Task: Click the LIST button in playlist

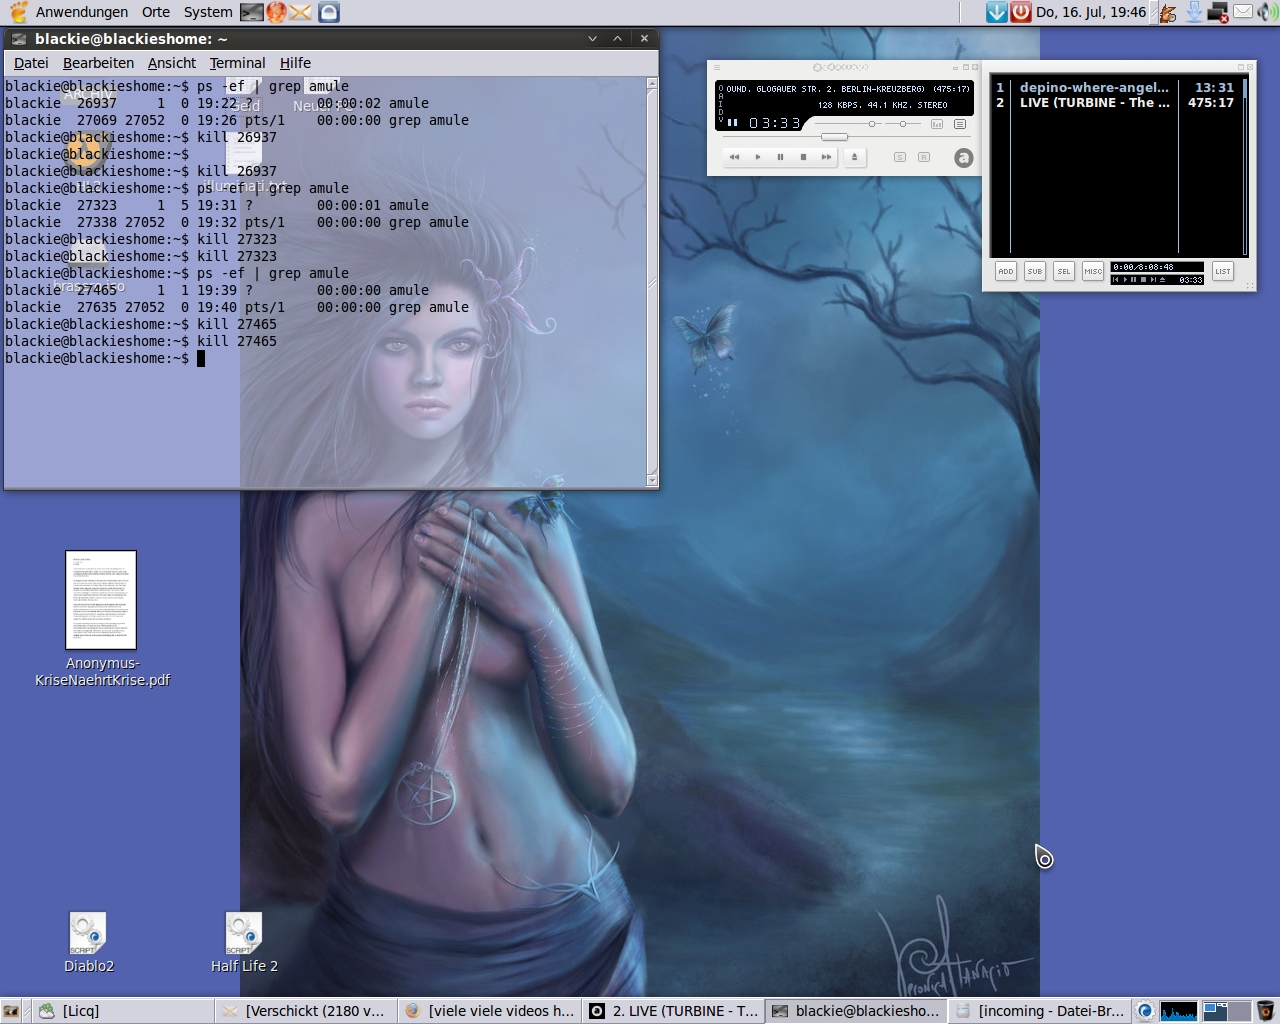Action: tap(1223, 271)
